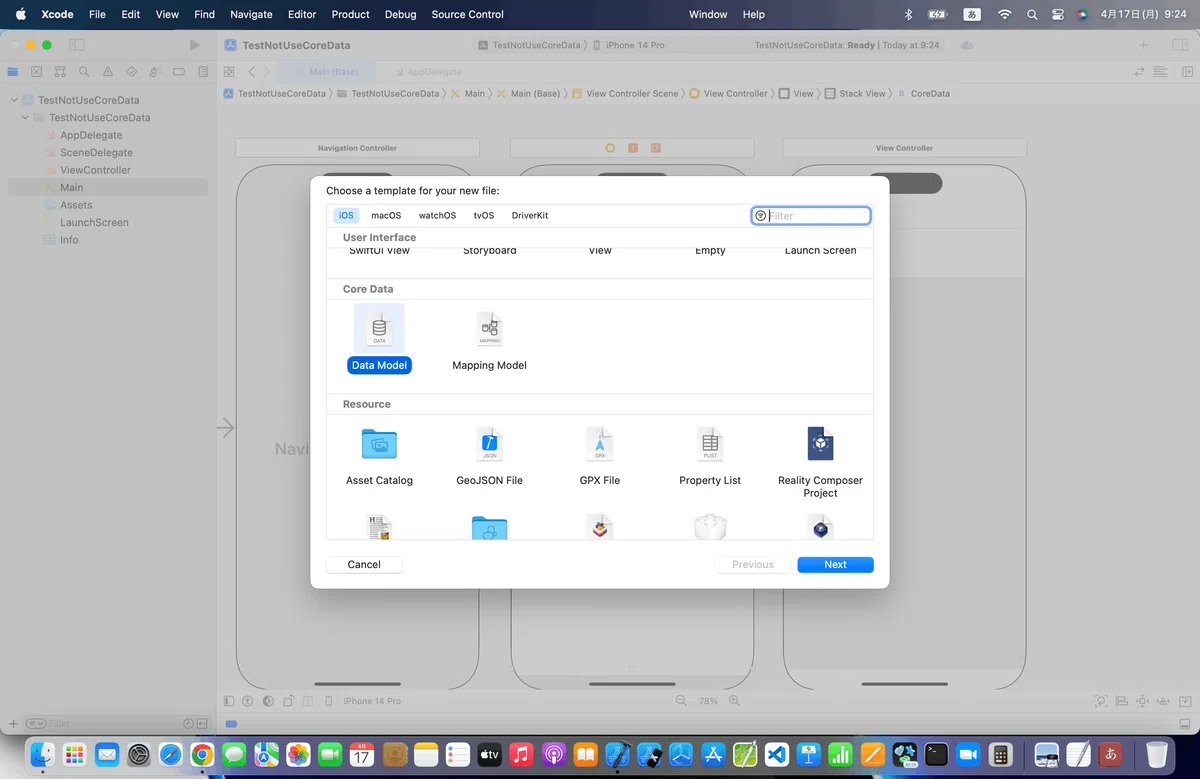Open the Debug menu
Image resolution: width=1200 pixels, height=779 pixels.
(x=401, y=14)
